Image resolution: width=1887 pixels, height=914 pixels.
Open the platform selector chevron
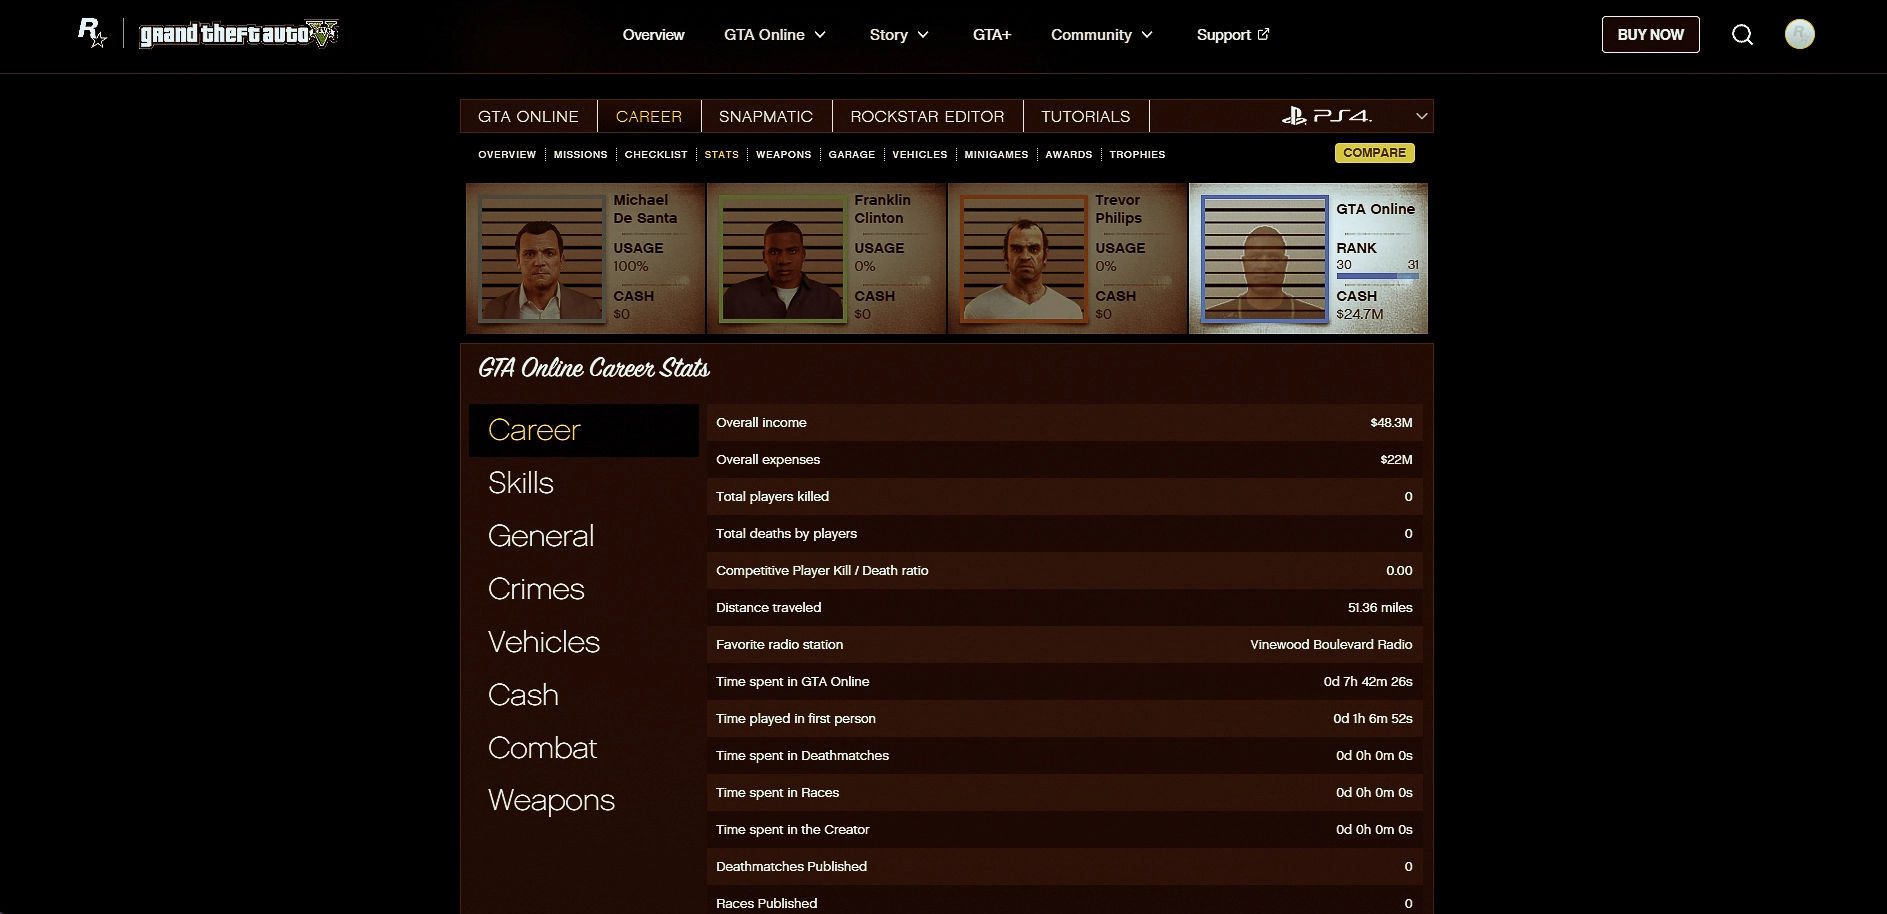pyautogui.click(x=1421, y=116)
